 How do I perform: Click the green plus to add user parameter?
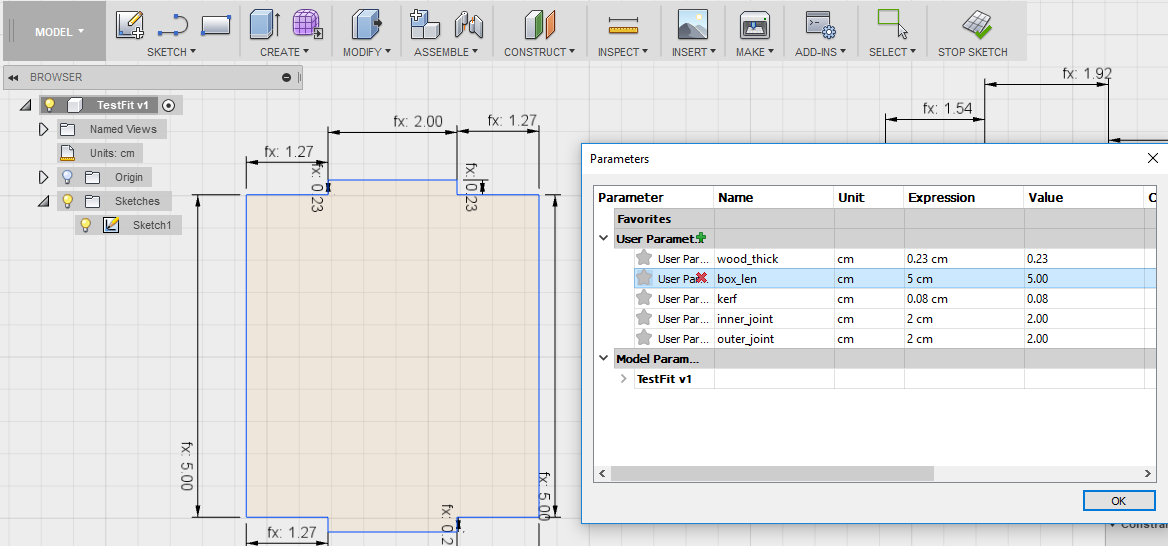pyautogui.click(x=701, y=238)
